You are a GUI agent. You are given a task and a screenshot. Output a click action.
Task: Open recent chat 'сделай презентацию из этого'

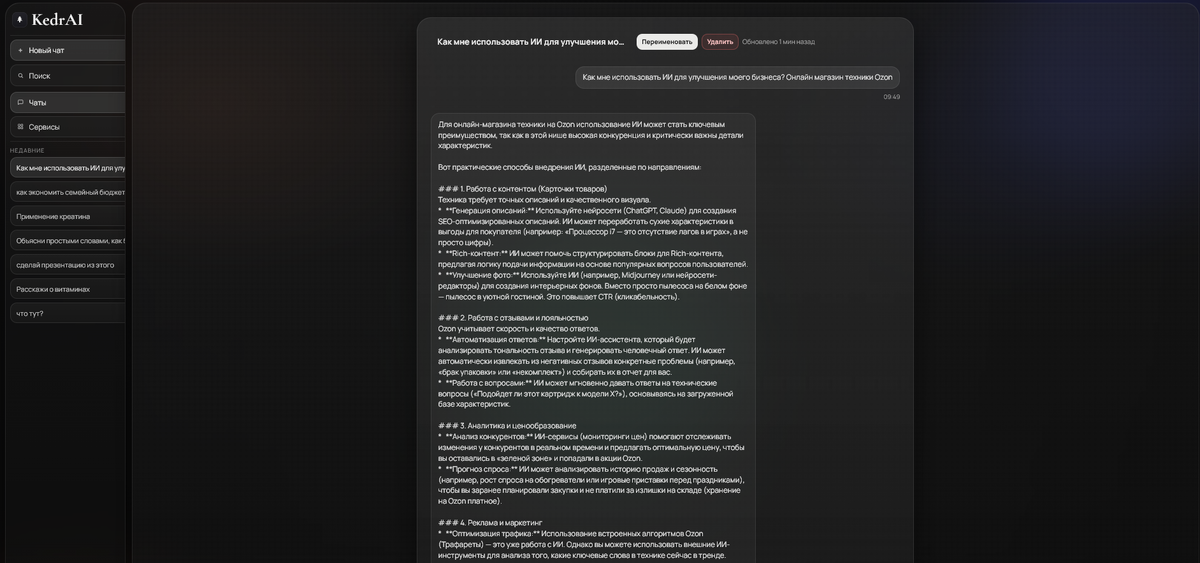68,265
